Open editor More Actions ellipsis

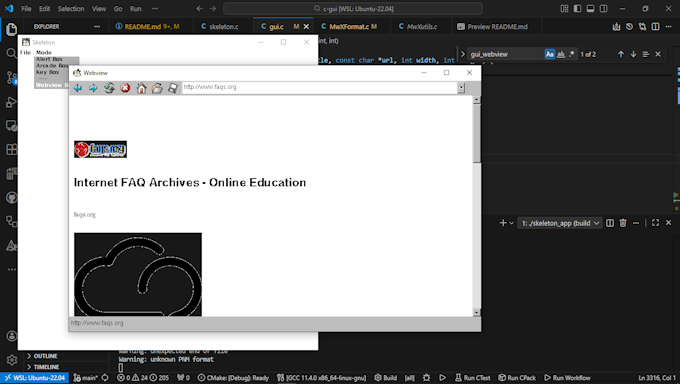coord(668,27)
